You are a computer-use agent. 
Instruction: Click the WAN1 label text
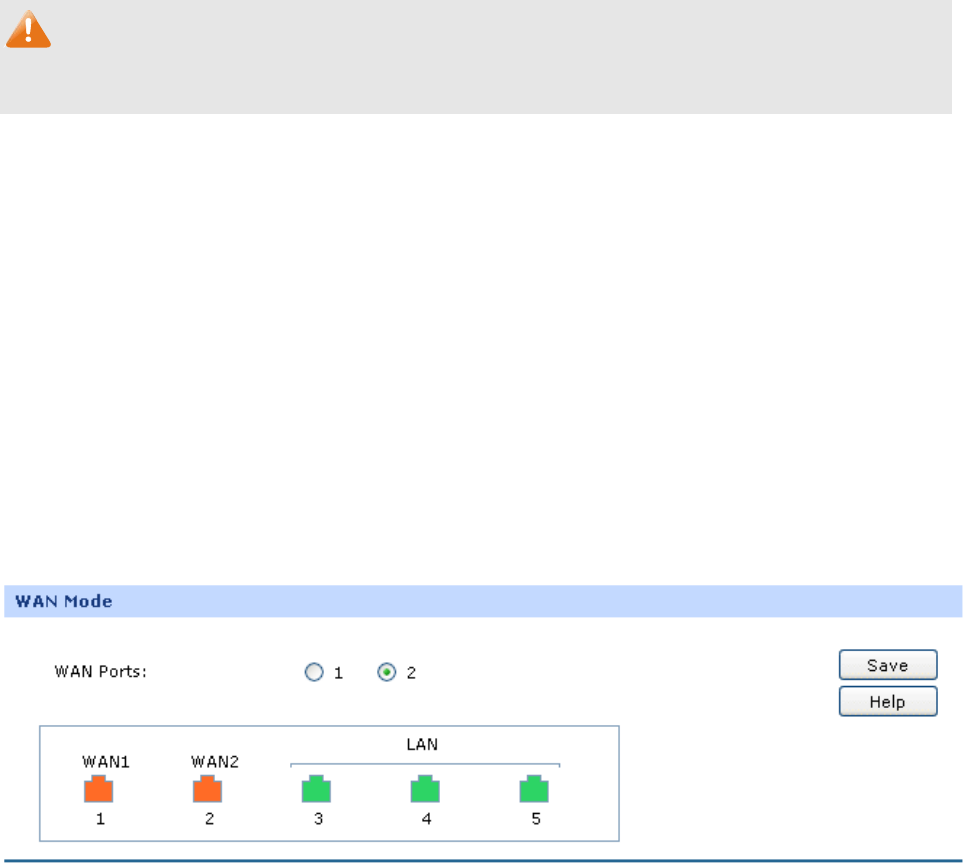(106, 762)
